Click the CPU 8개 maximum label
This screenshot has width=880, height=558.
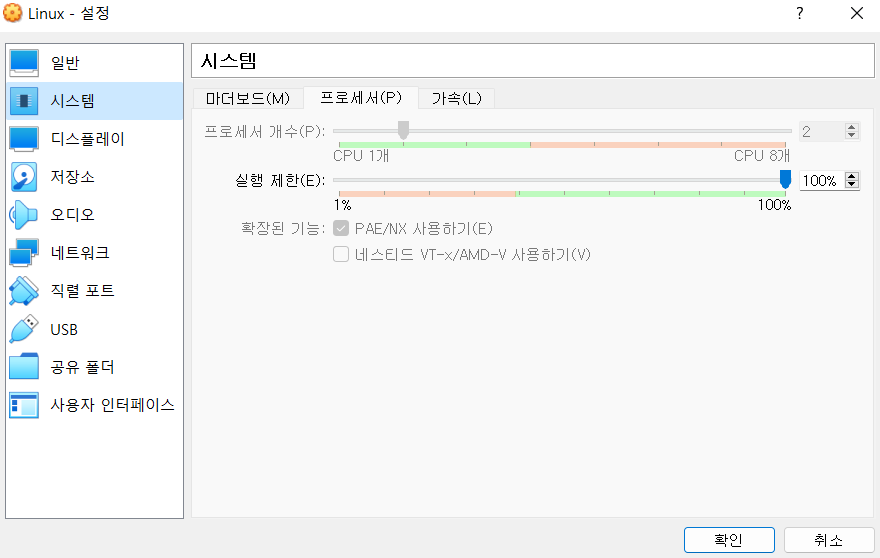(x=762, y=155)
